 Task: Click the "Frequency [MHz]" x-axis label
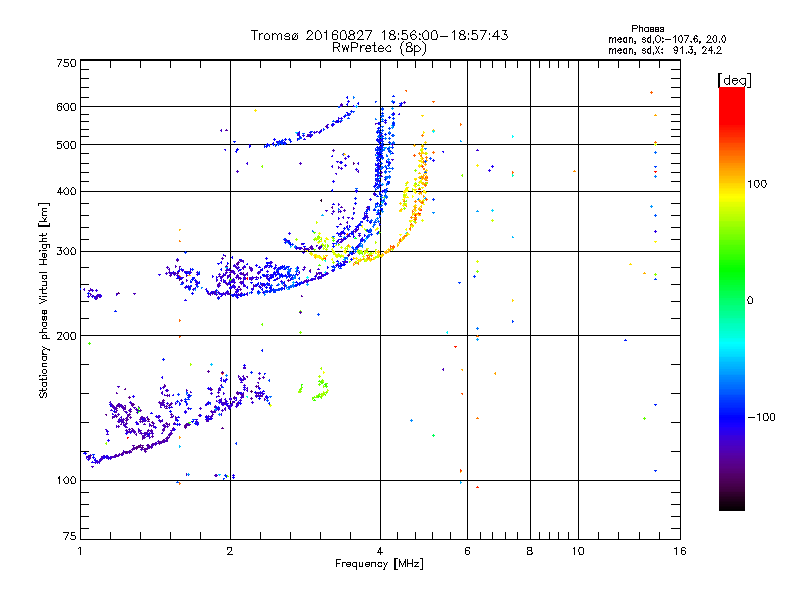379,564
